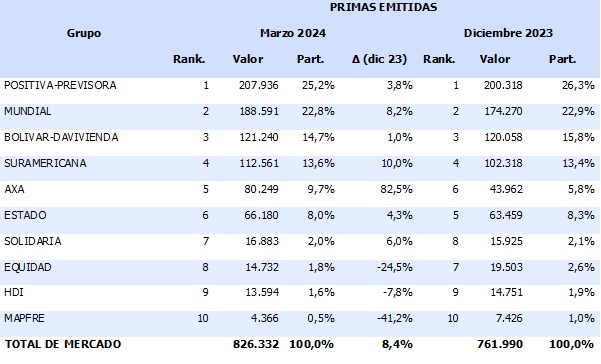Click the Marzo 2024 header
This screenshot has width=601, height=364.
click(x=293, y=33)
